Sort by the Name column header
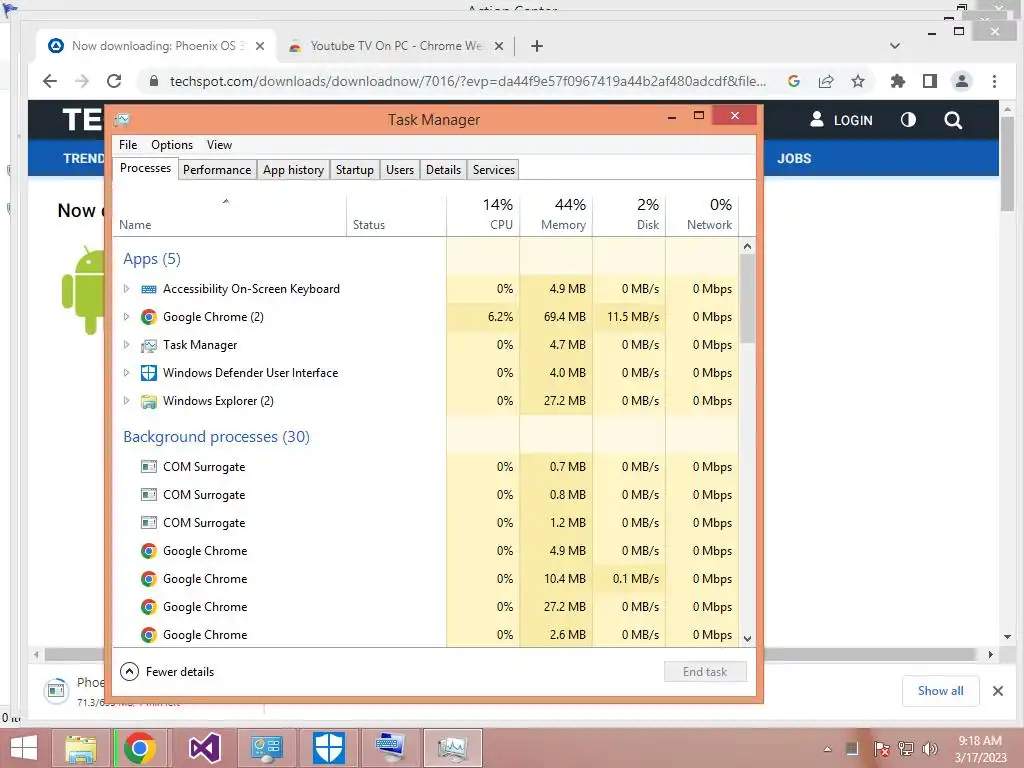 coord(229,214)
